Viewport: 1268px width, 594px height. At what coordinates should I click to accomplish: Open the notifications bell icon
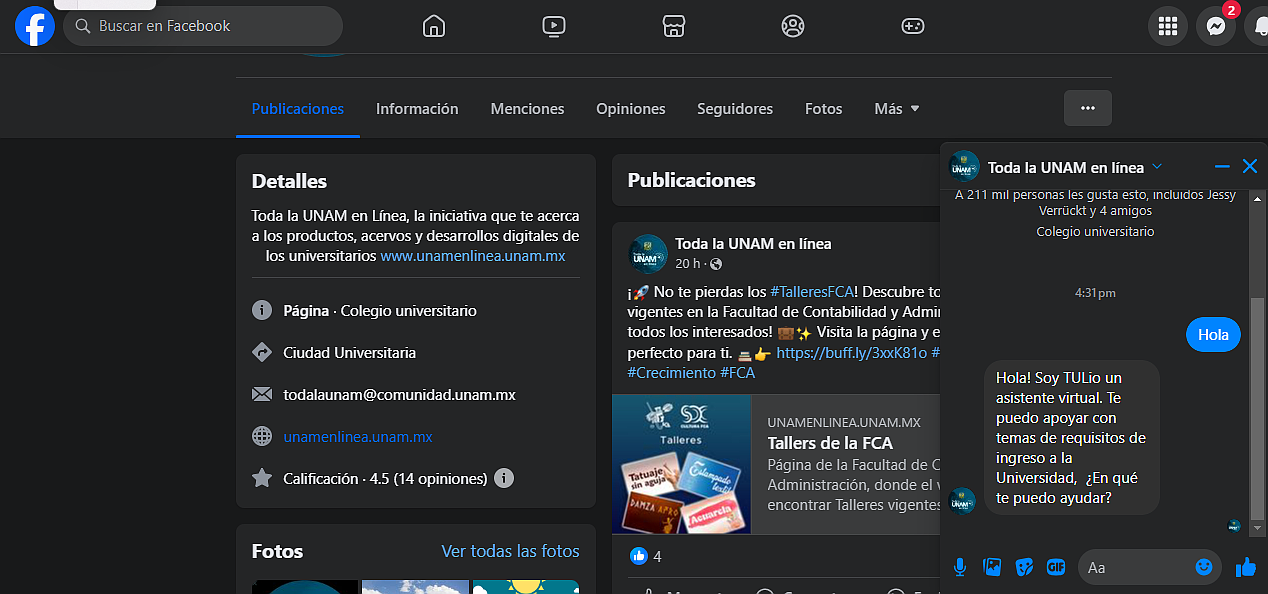click(x=1258, y=27)
